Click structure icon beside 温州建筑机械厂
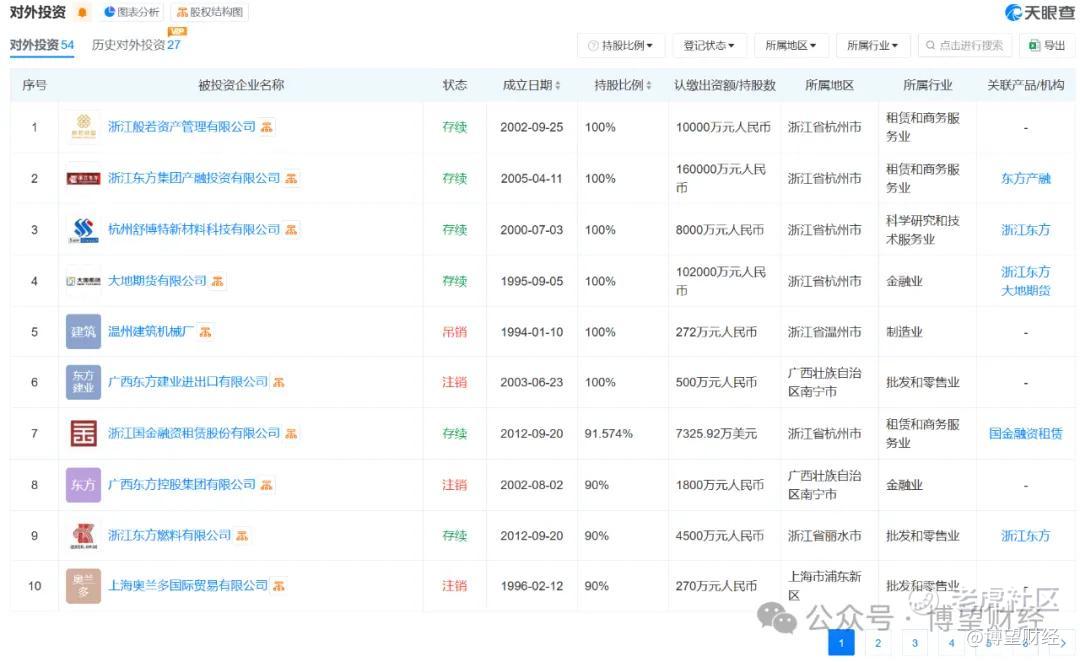This screenshot has height=662, width=1080. (x=205, y=332)
